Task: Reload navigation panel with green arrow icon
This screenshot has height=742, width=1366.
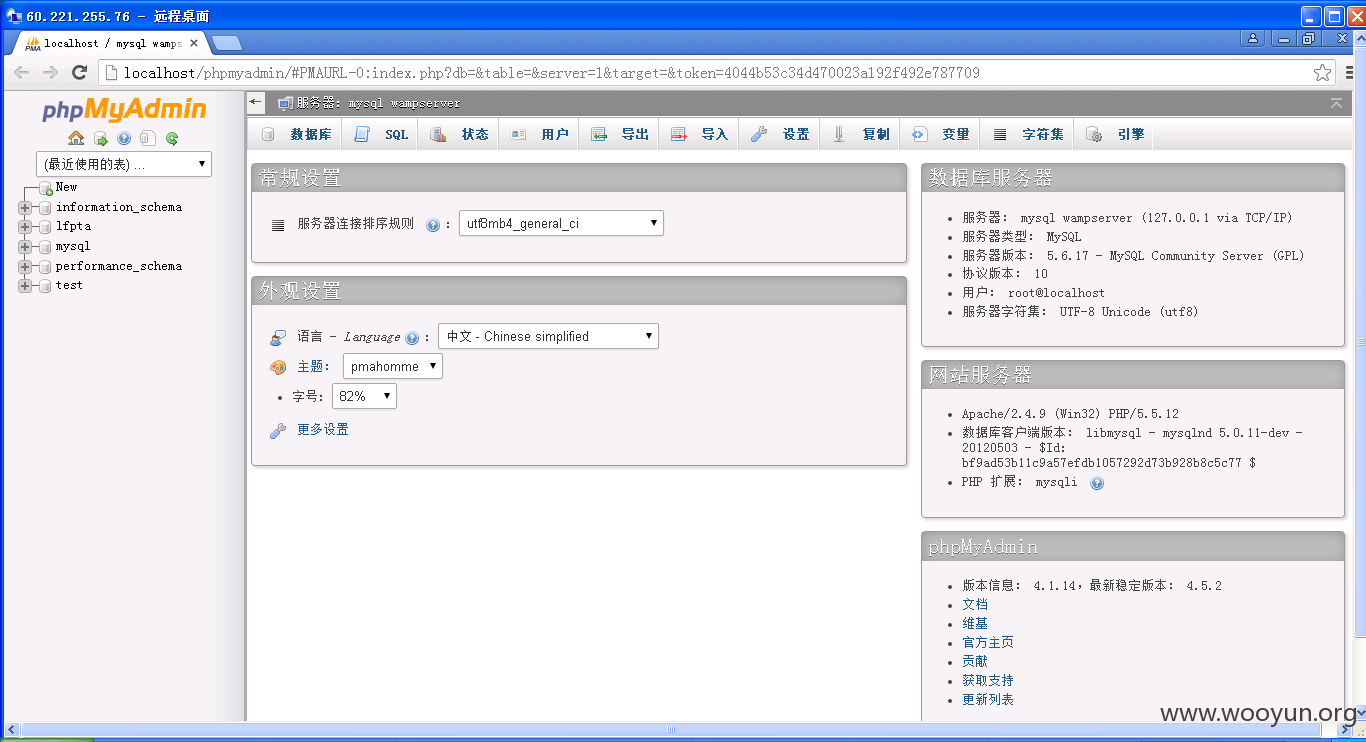Action: pos(172,139)
